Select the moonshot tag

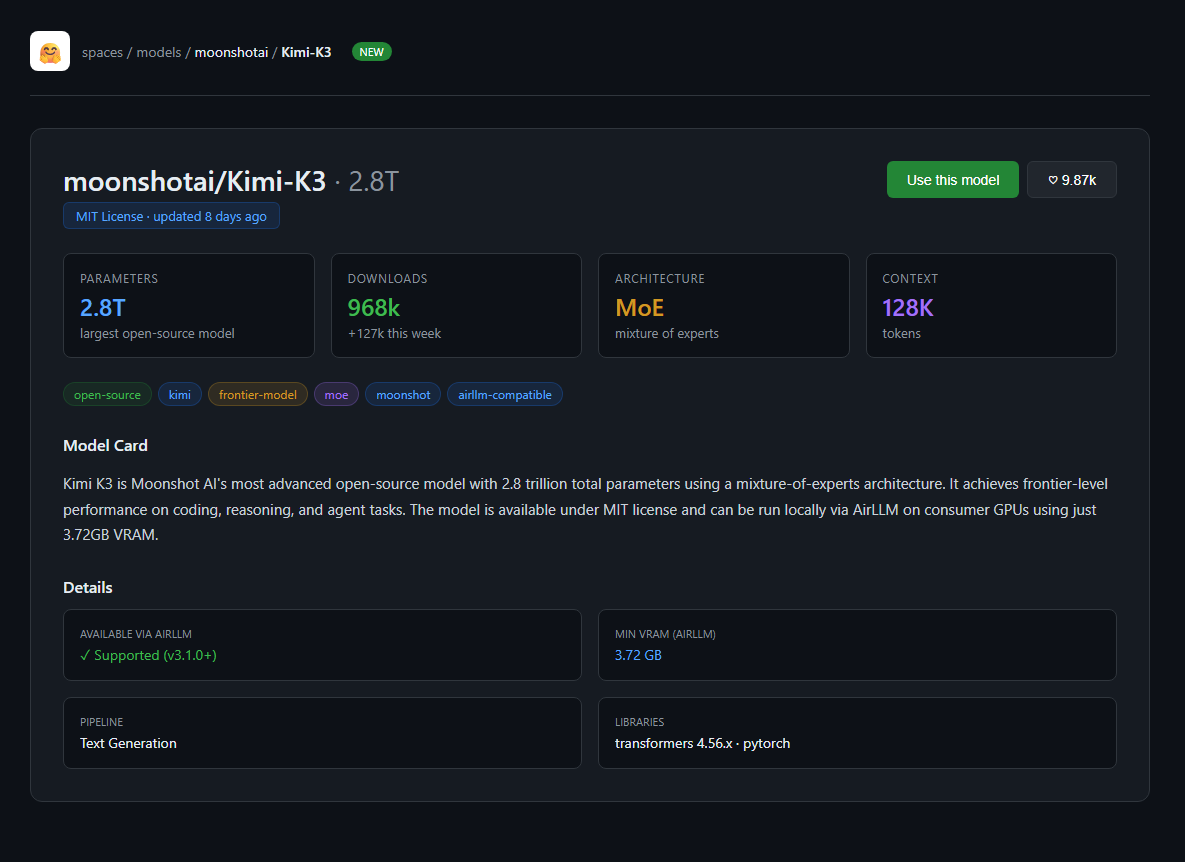[403, 394]
